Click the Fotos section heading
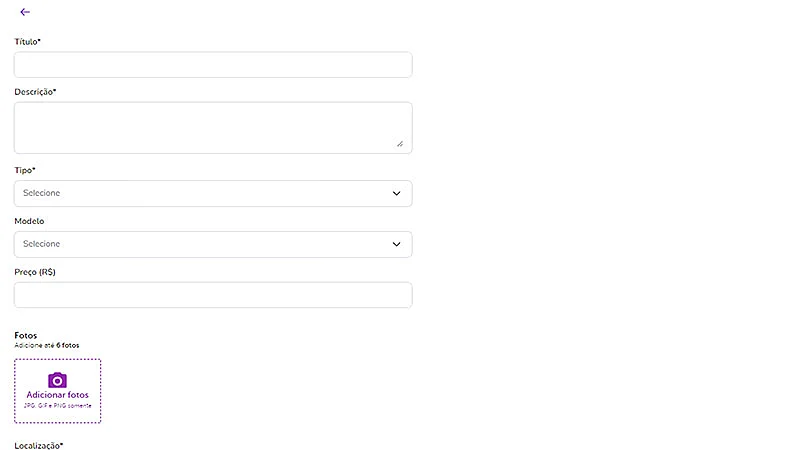The image size is (800, 450). click(x=26, y=335)
